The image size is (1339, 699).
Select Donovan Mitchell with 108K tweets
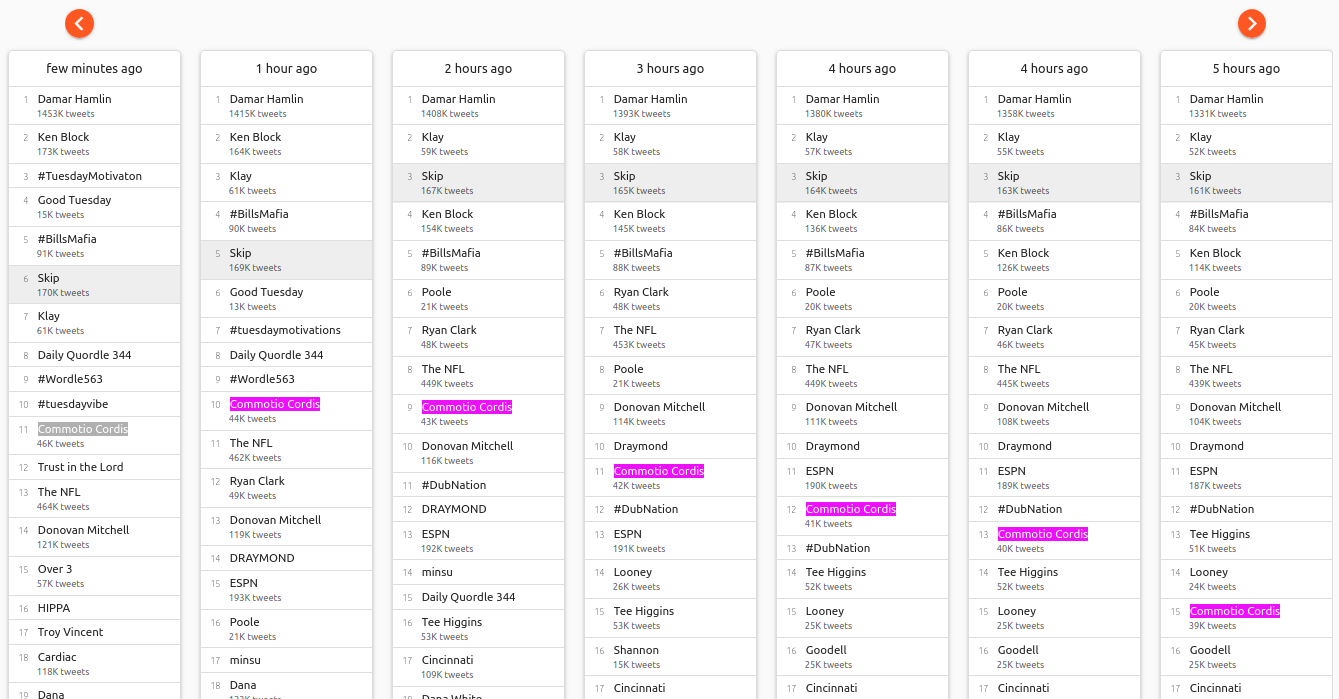pyautogui.click(x=1055, y=414)
